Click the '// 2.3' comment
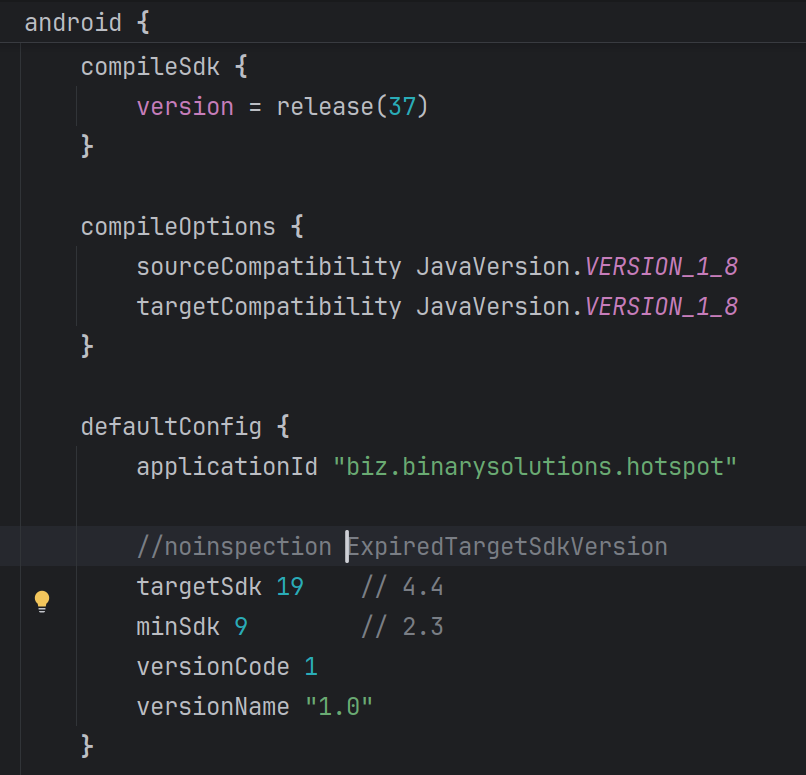 [402, 627]
